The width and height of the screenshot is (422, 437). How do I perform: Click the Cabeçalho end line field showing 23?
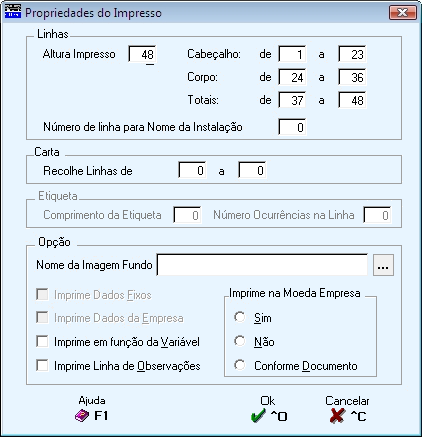(352, 54)
